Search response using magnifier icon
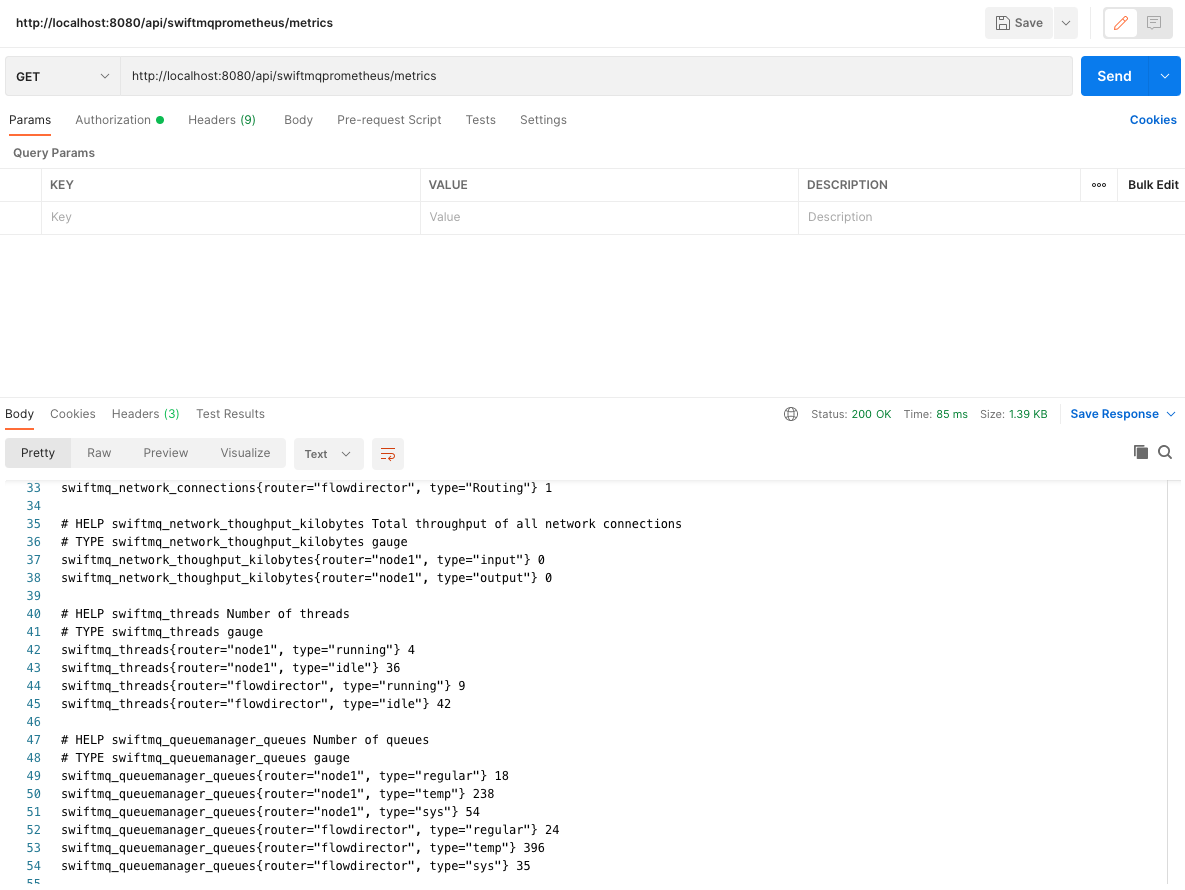The height and width of the screenshot is (890, 1185). click(1165, 452)
